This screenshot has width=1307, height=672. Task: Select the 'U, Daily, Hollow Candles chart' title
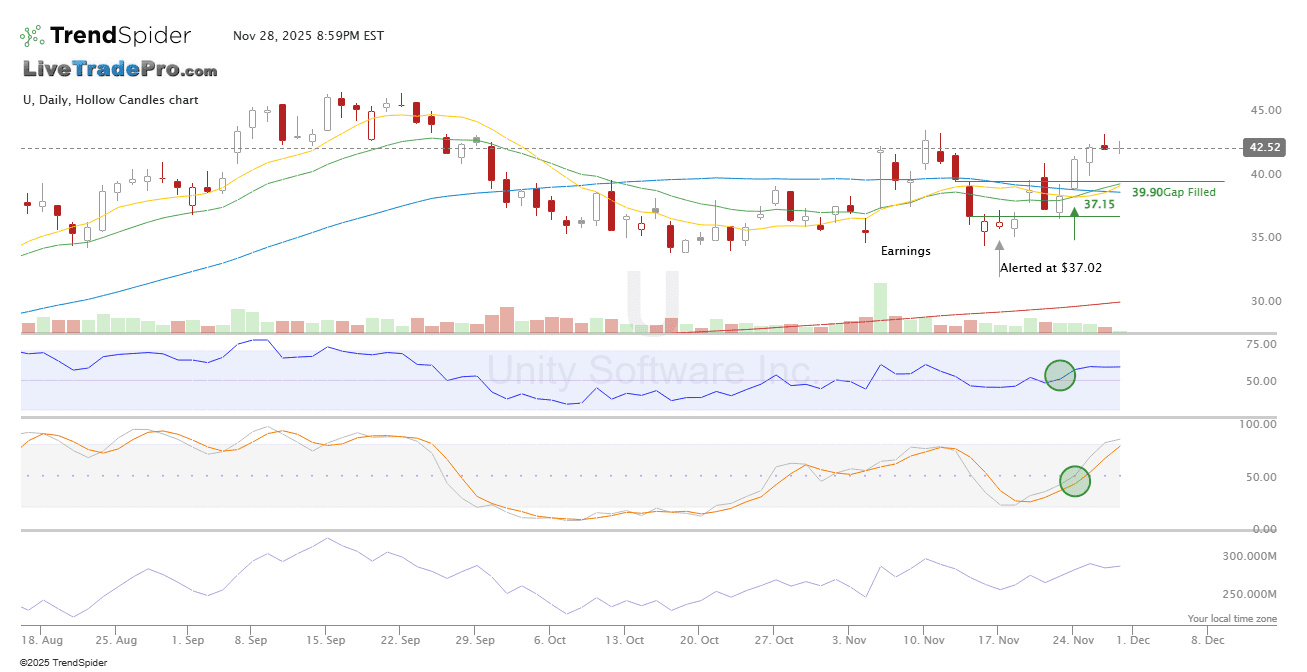110,100
